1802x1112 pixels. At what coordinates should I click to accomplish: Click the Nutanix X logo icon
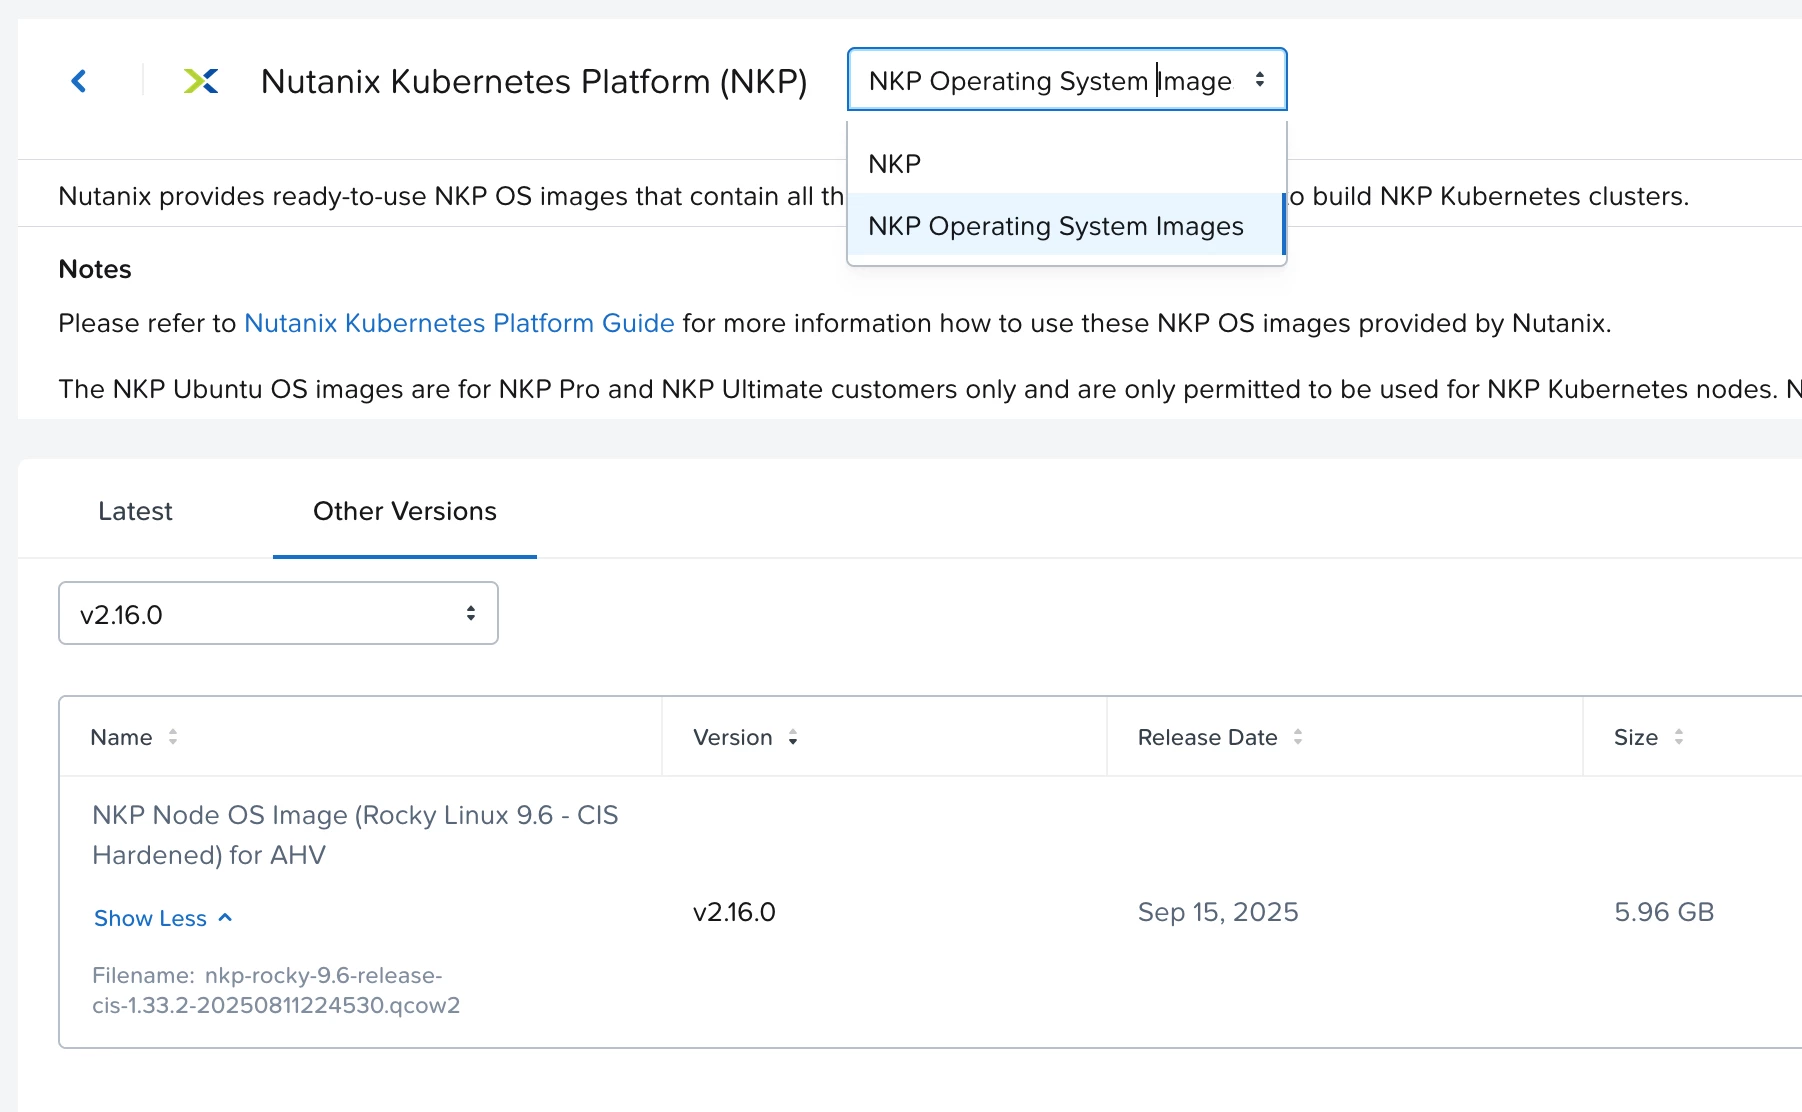pyautogui.click(x=201, y=81)
